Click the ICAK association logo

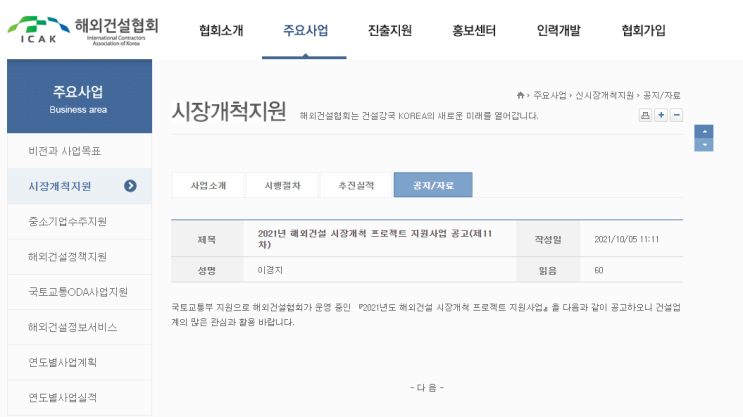(x=83, y=30)
